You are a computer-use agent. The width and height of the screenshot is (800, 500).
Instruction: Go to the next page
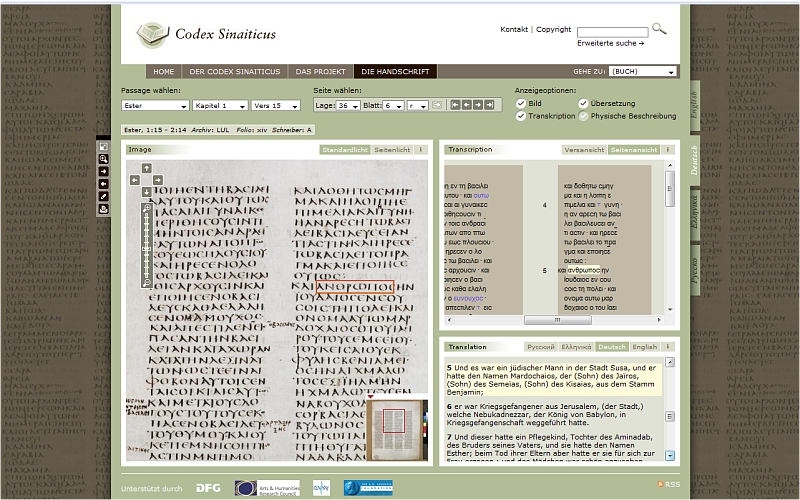478,105
